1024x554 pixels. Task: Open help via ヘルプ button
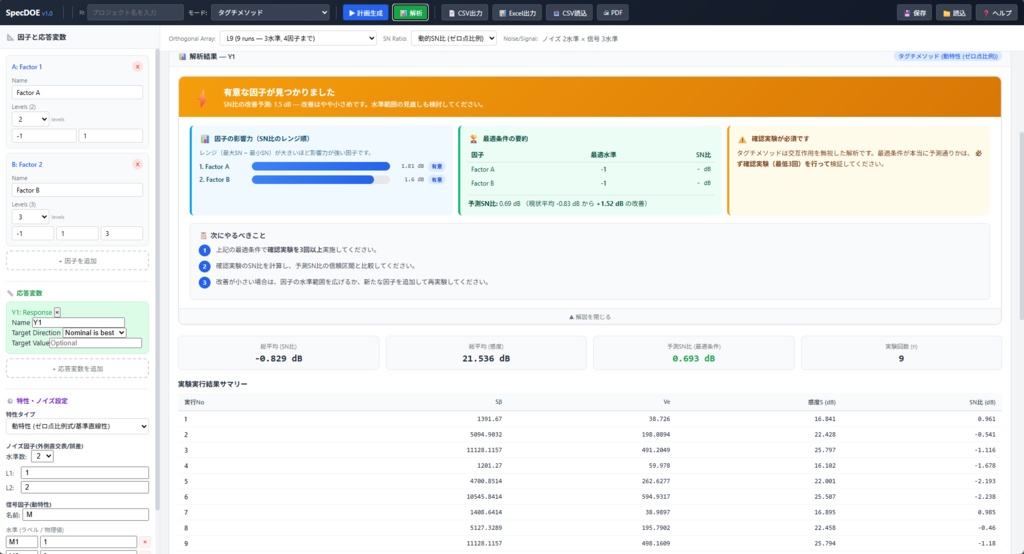[x=997, y=12]
